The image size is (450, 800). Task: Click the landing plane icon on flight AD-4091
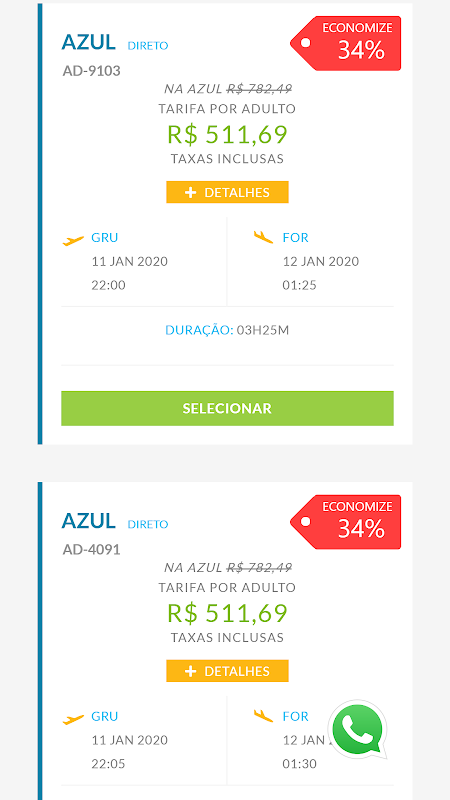click(x=263, y=716)
